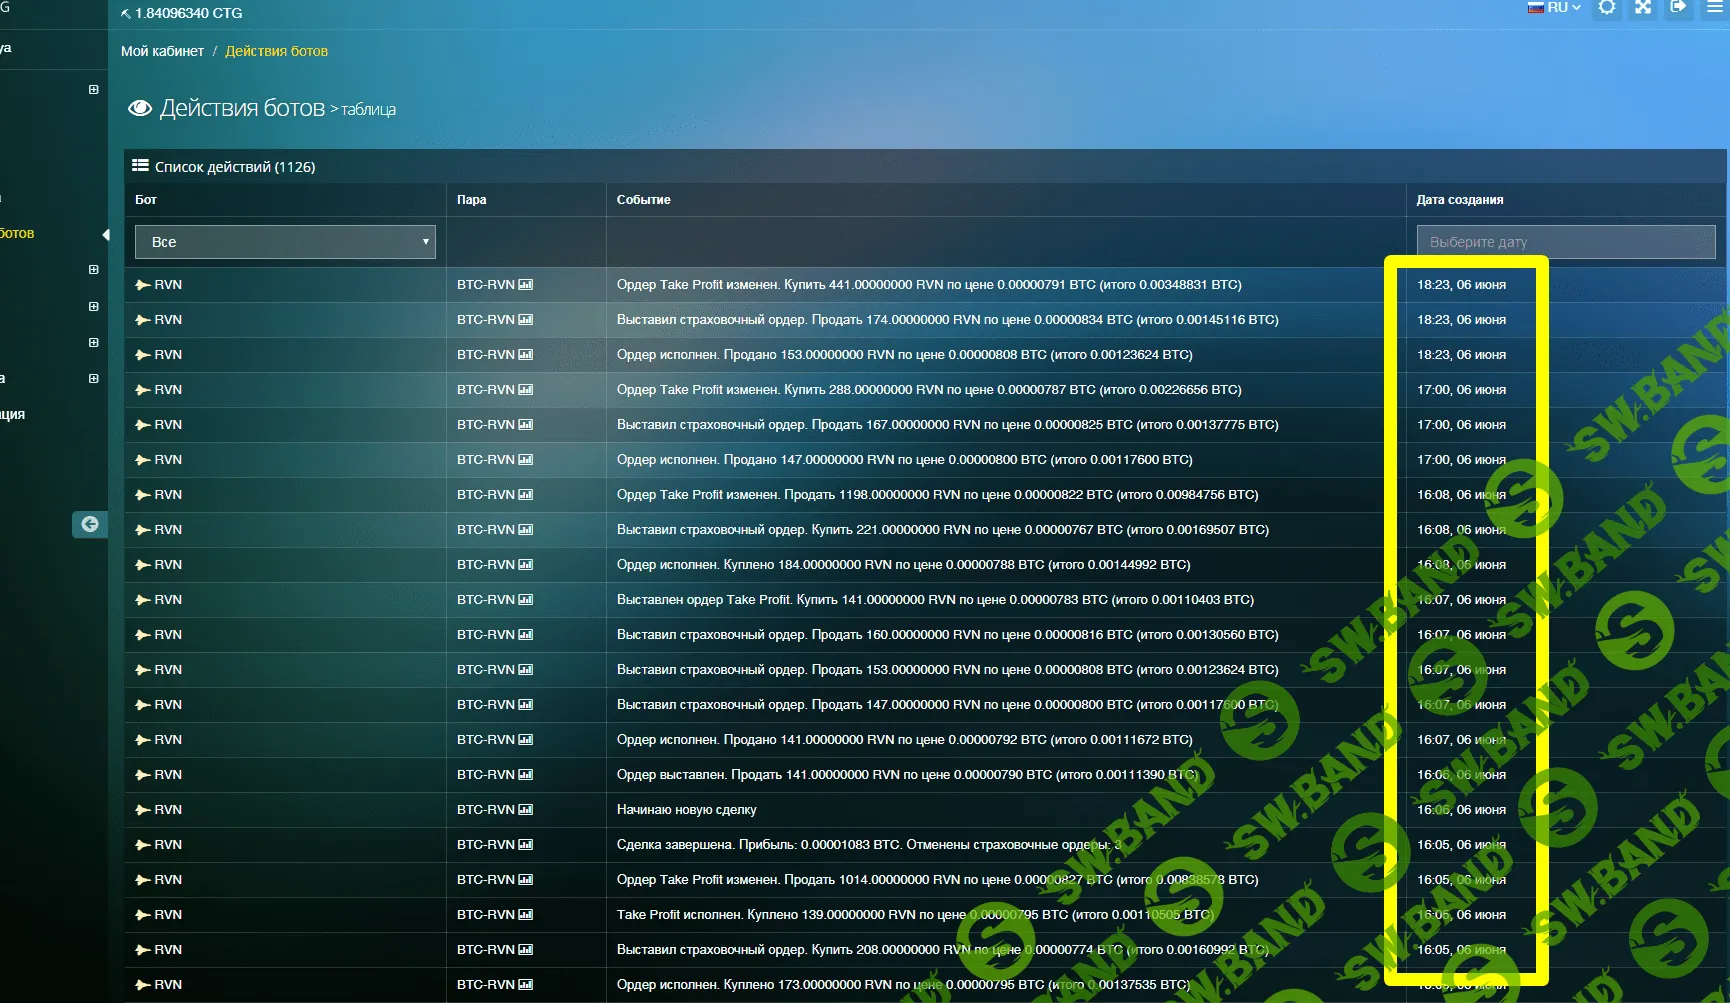1730x1003 pixels.
Task: Open the RU language selector
Action: [x=1555, y=8]
